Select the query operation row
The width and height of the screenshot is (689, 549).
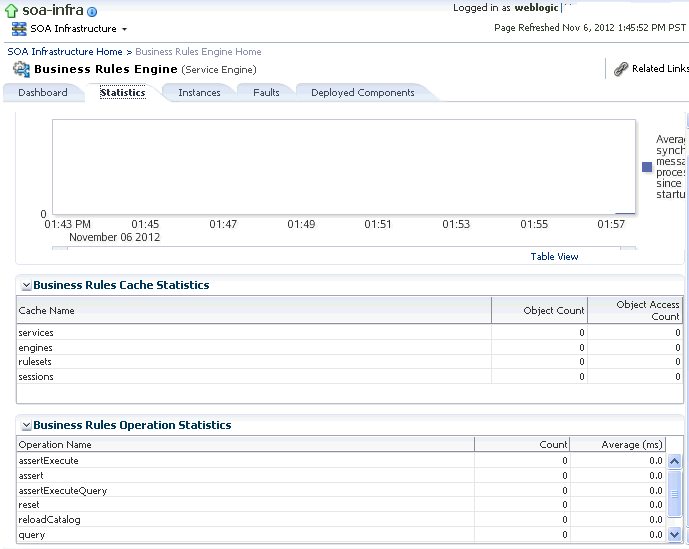point(341,534)
